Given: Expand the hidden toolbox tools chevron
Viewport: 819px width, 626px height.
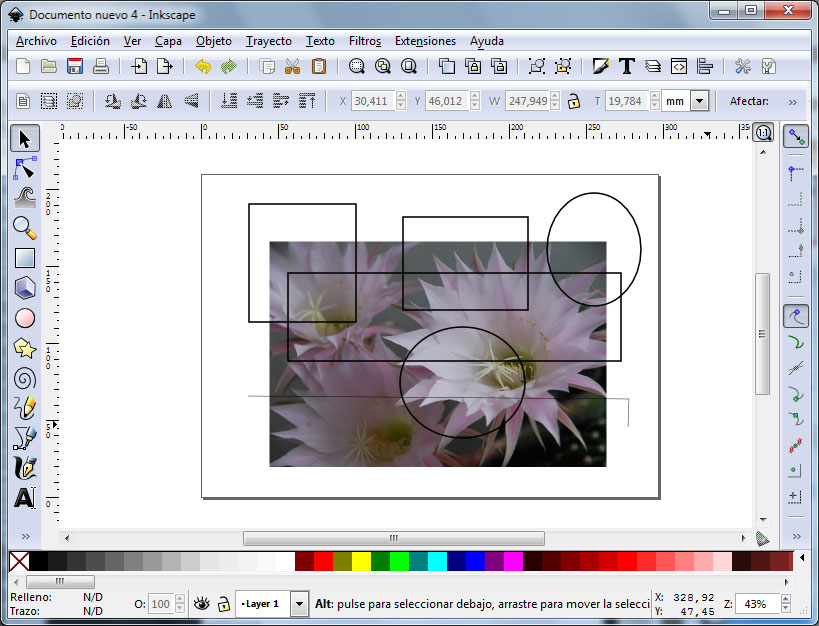Looking at the screenshot, I should [x=25, y=536].
